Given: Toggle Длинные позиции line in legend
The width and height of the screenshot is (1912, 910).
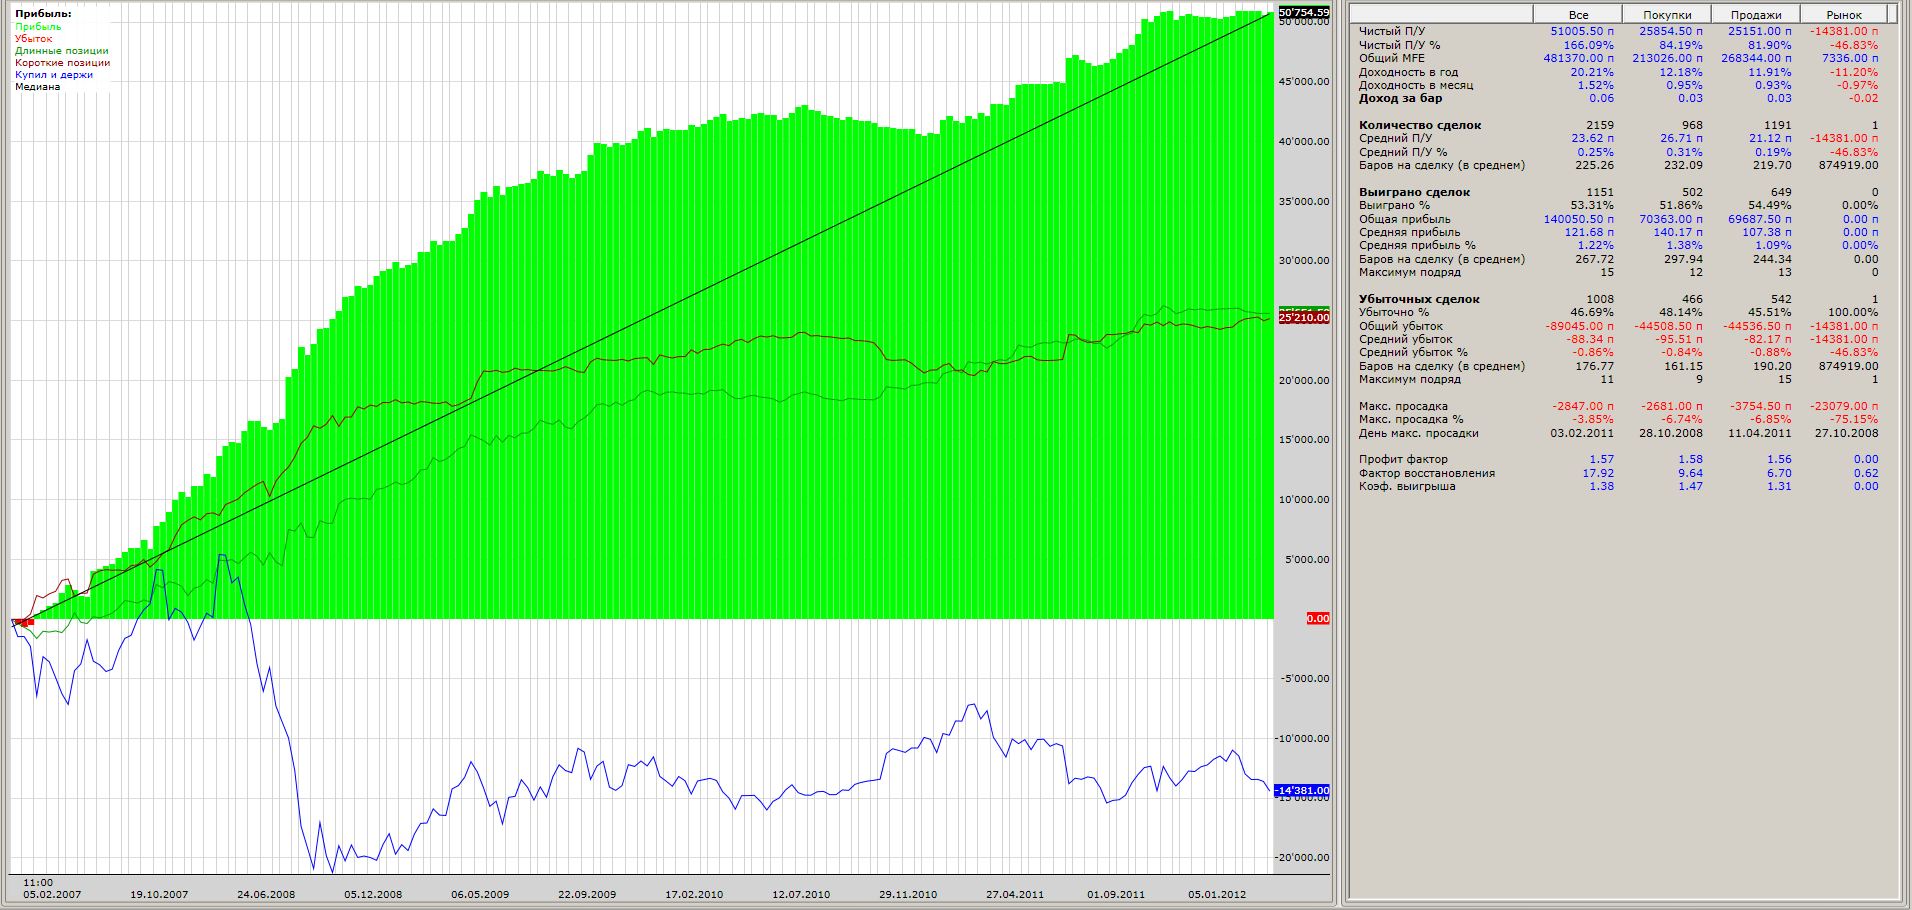Looking at the screenshot, I should click(62, 51).
